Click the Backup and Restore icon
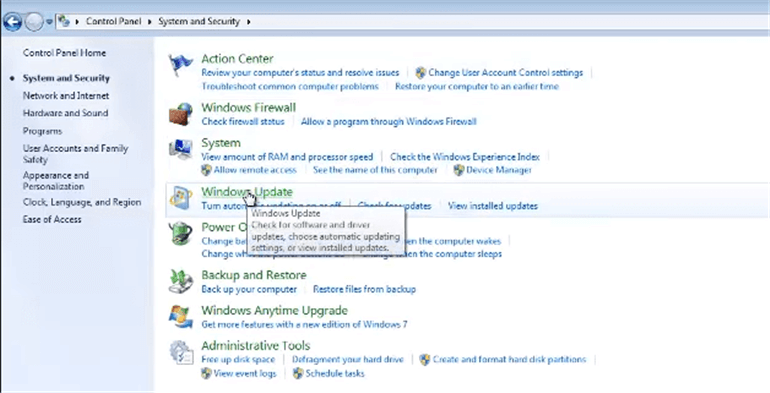Viewport: 770px width, 393px height. tap(180, 281)
